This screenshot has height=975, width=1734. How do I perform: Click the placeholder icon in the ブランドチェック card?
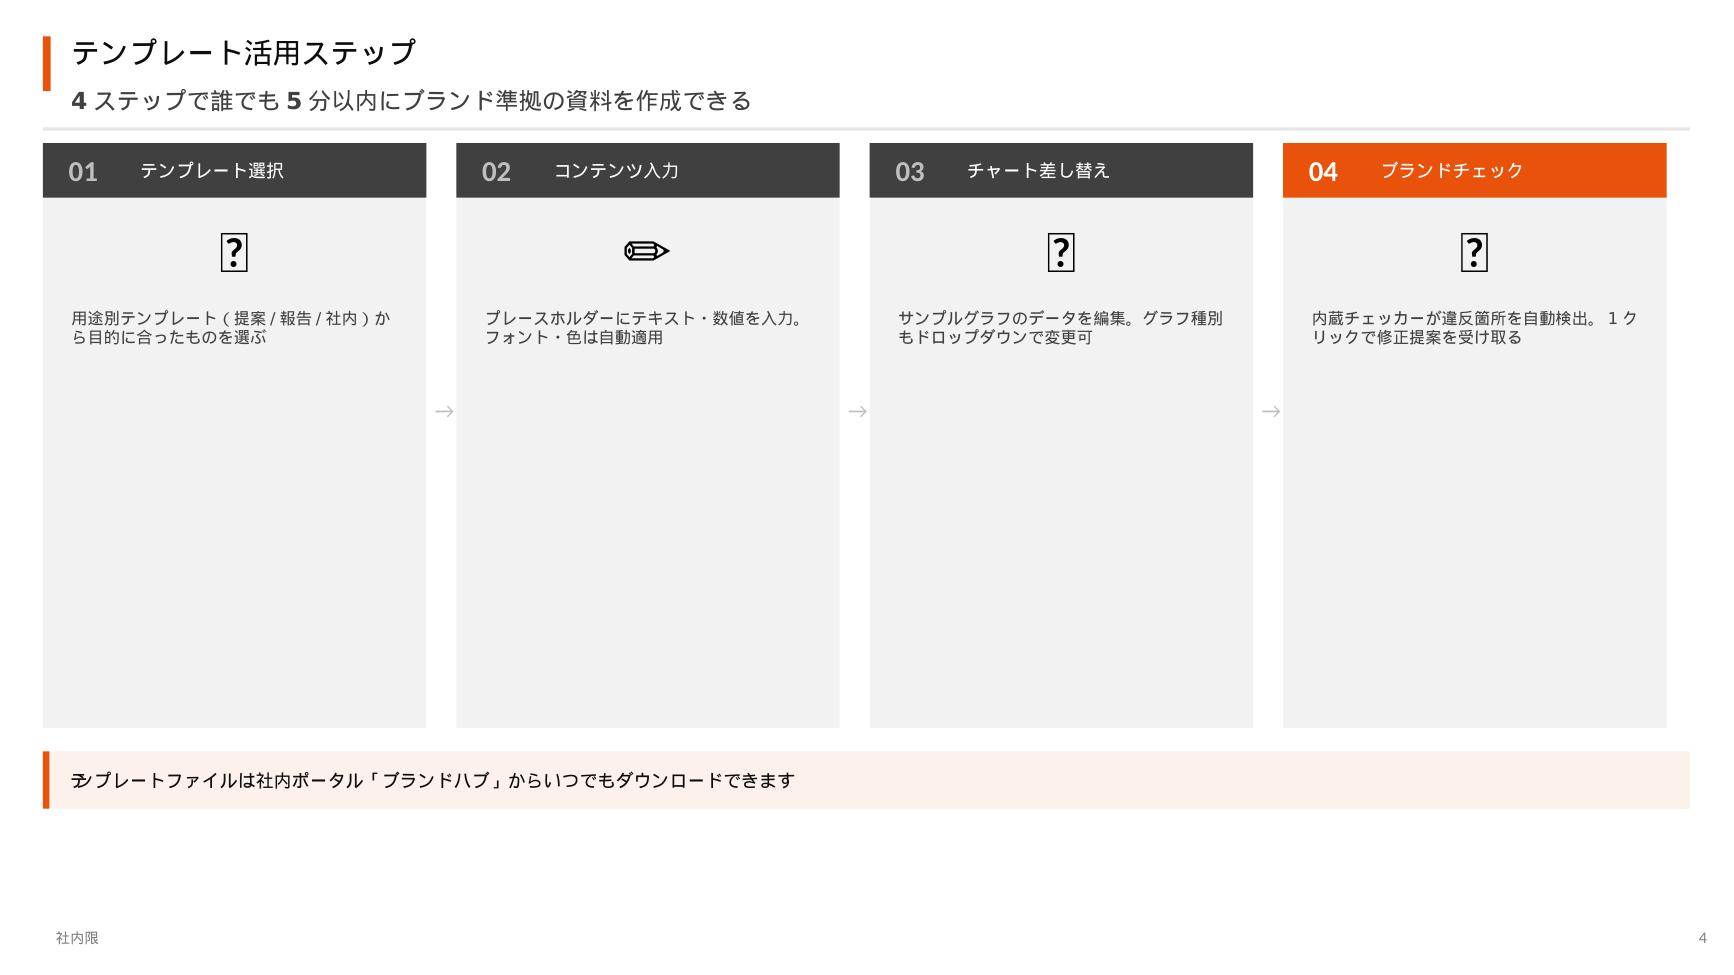[x=1473, y=252]
